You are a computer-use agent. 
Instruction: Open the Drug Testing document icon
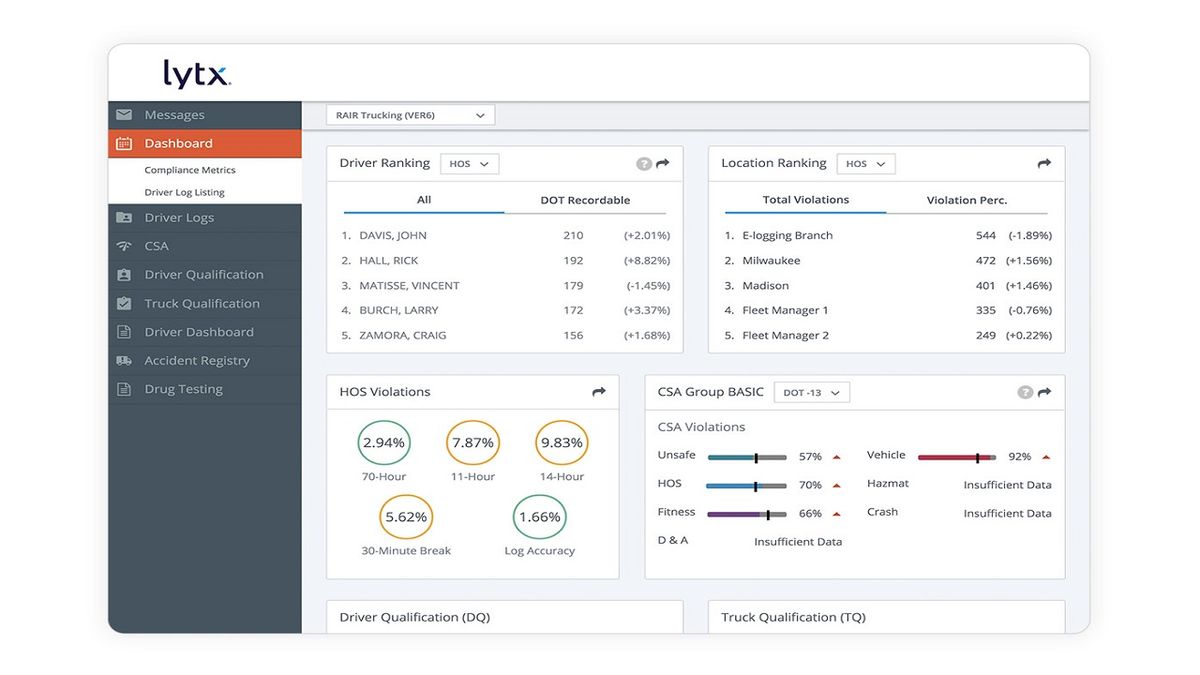[124, 388]
